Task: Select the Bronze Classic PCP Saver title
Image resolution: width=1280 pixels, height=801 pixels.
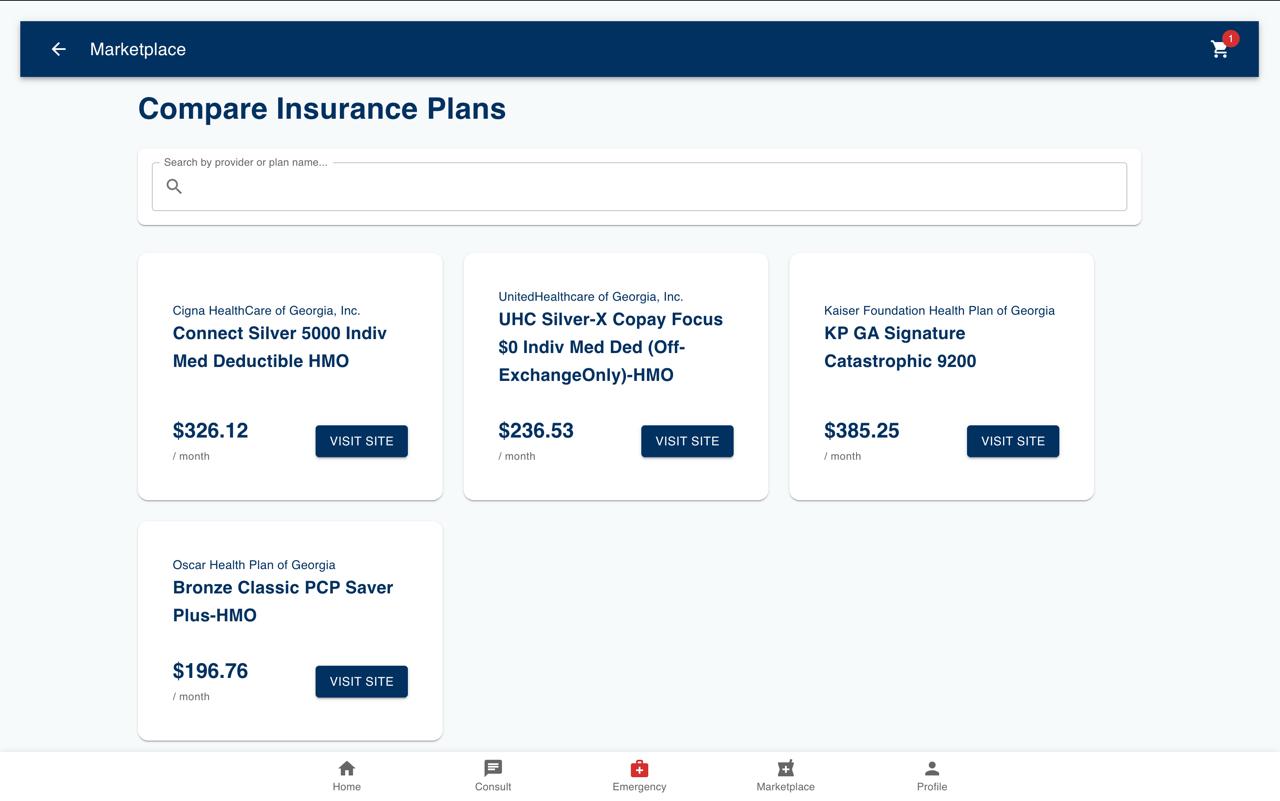Action: 282,601
